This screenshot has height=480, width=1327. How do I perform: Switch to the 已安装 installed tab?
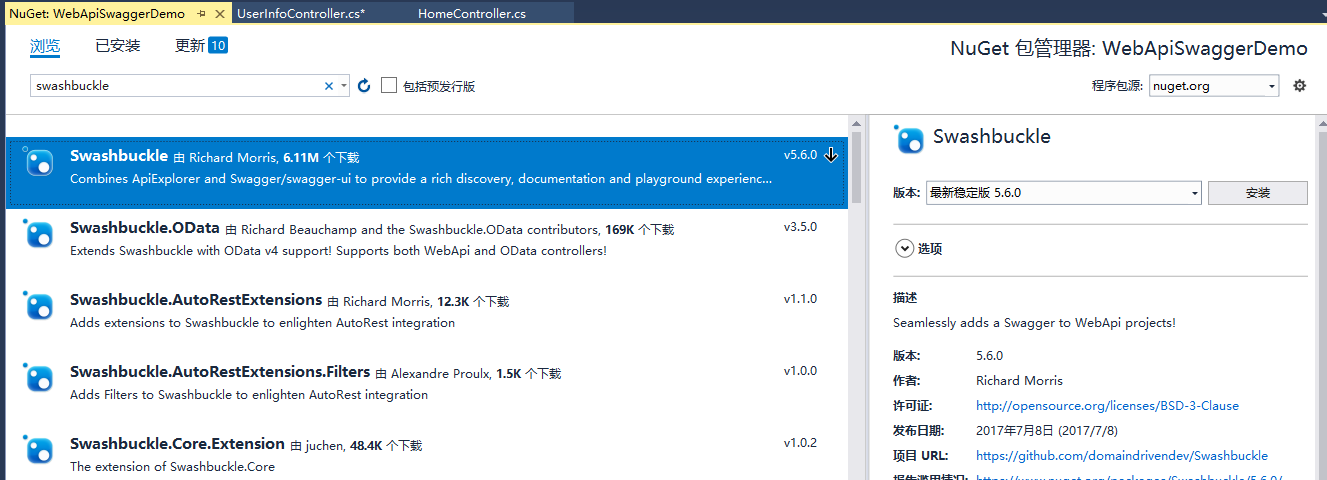(118, 46)
